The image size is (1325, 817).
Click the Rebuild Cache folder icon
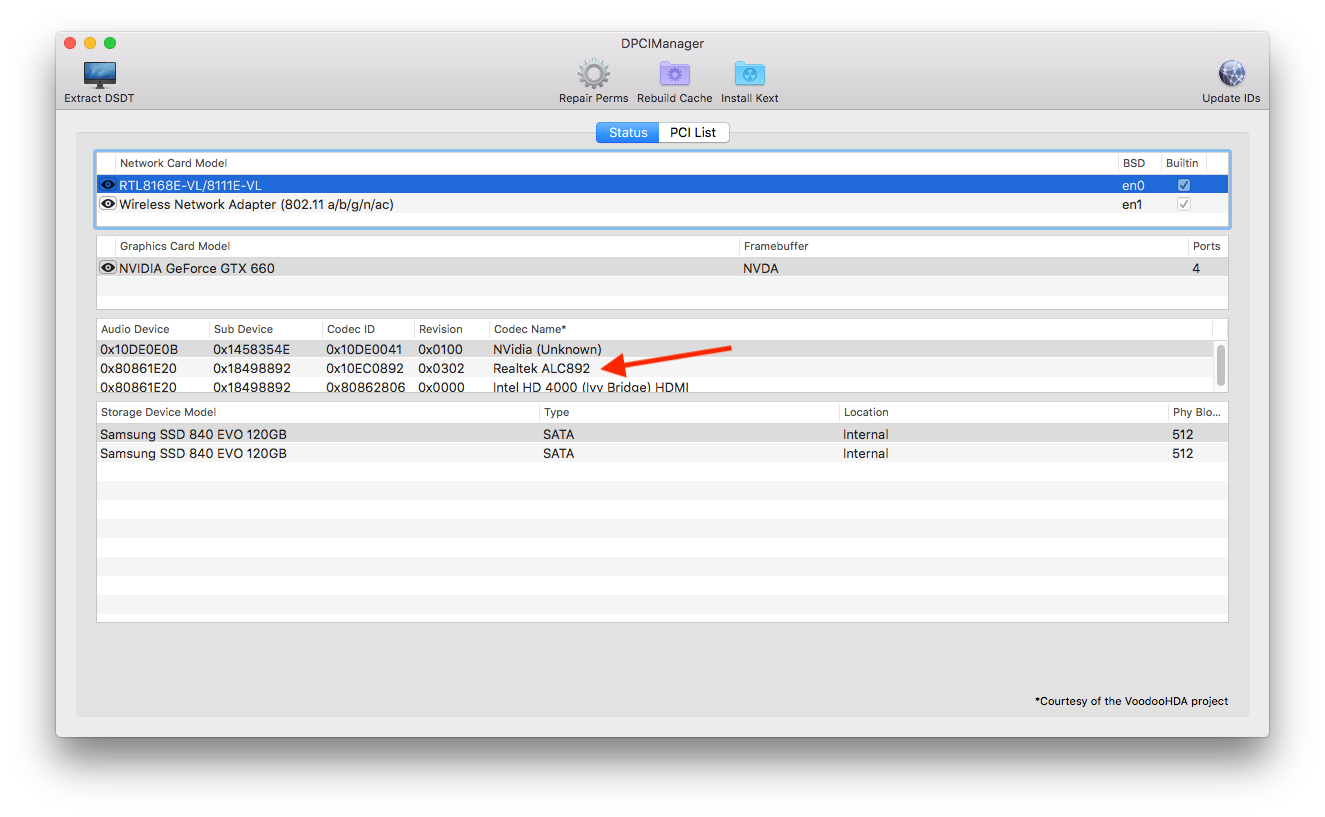(x=675, y=74)
